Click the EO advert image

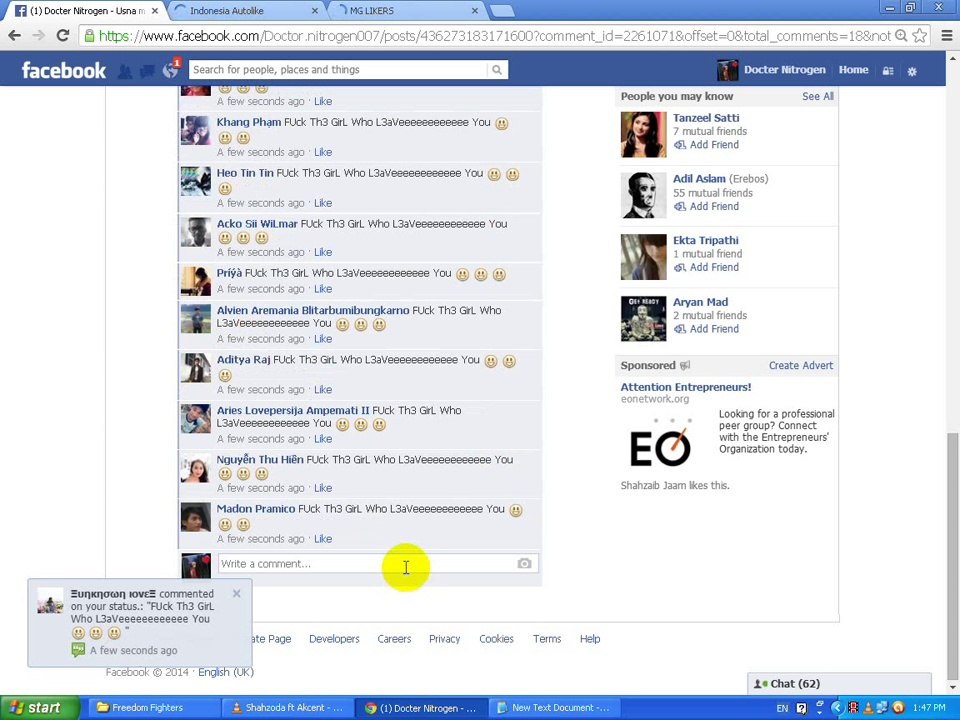point(661,442)
